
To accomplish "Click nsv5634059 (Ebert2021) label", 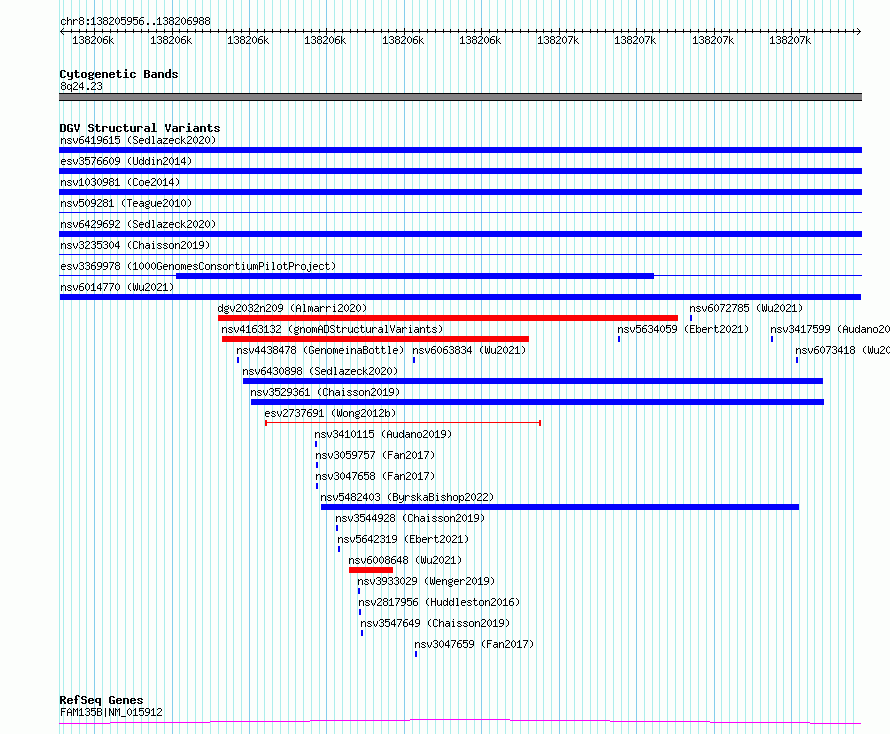I will [683, 329].
